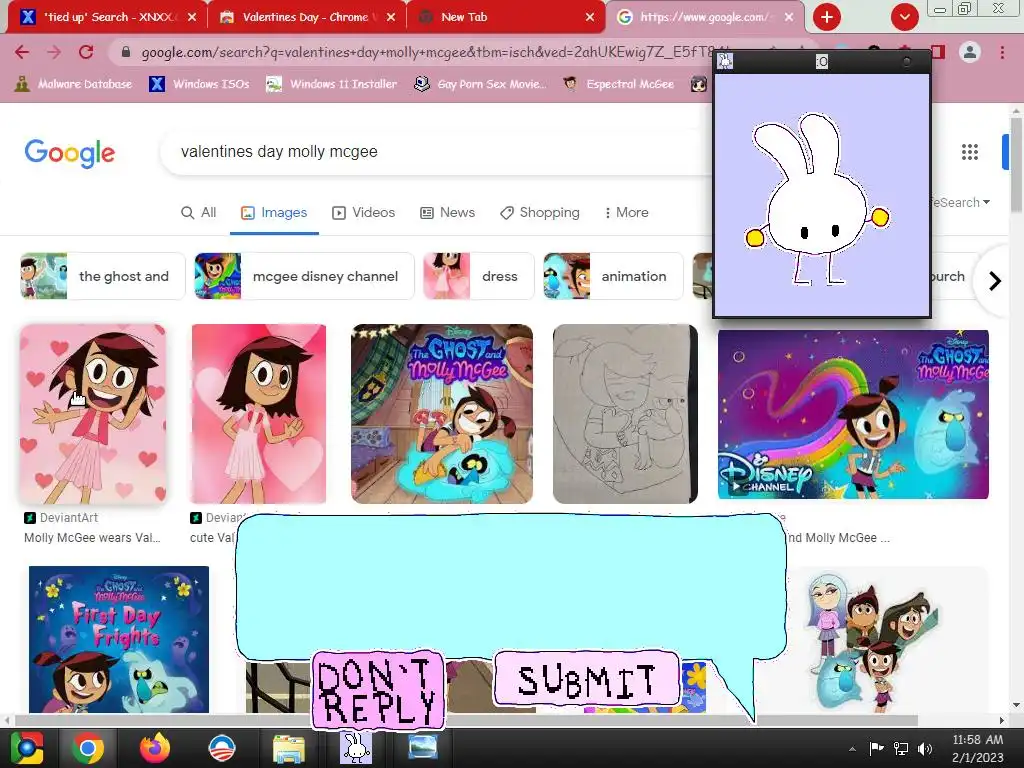Image resolution: width=1024 pixels, height=768 pixels.
Task: Click the Action Center flag tray icon
Action: pos(876,748)
